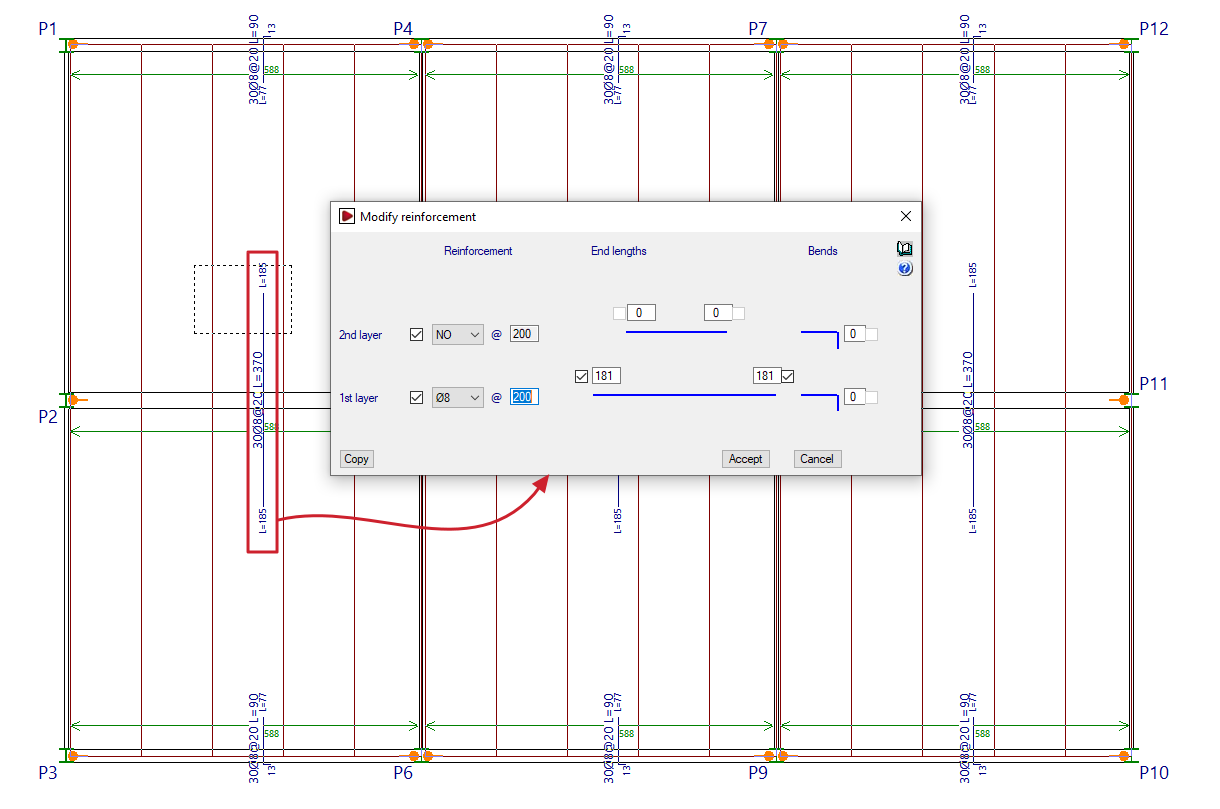Click the 1st layer spacing field 200
Viewport: 1220px width, 809px height.
tap(524, 397)
